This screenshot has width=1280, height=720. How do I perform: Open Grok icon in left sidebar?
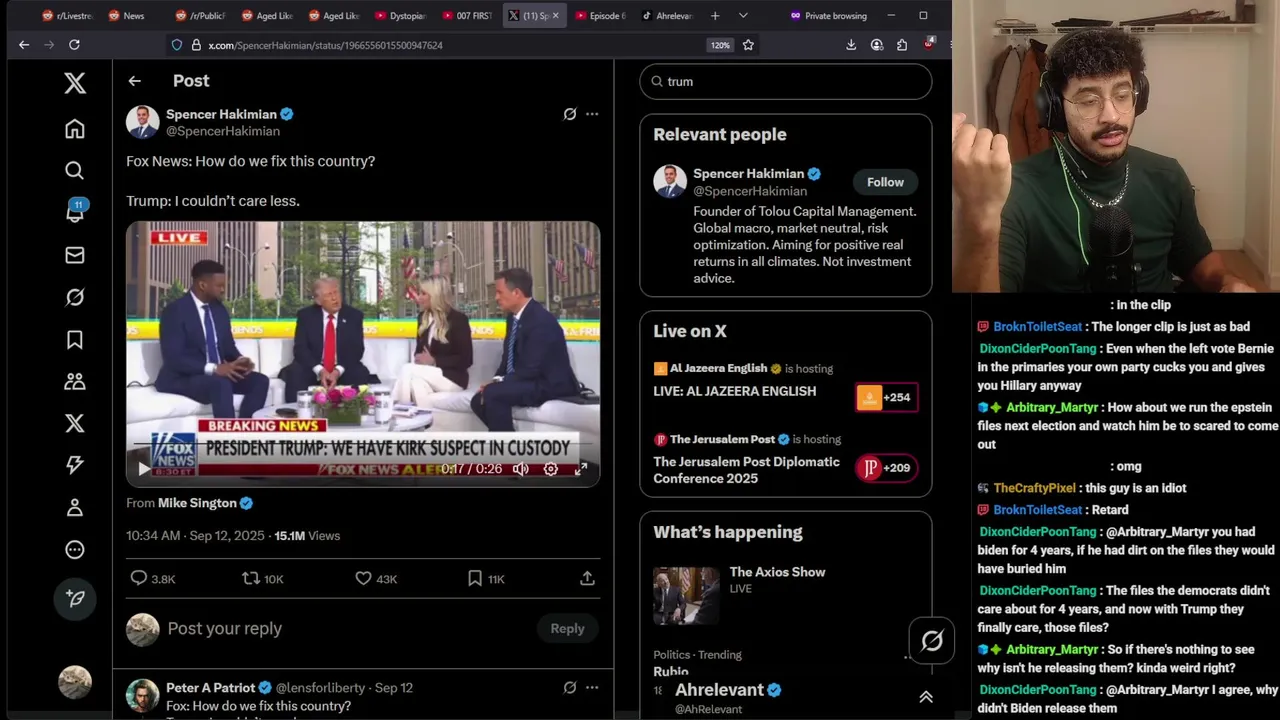click(x=75, y=297)
